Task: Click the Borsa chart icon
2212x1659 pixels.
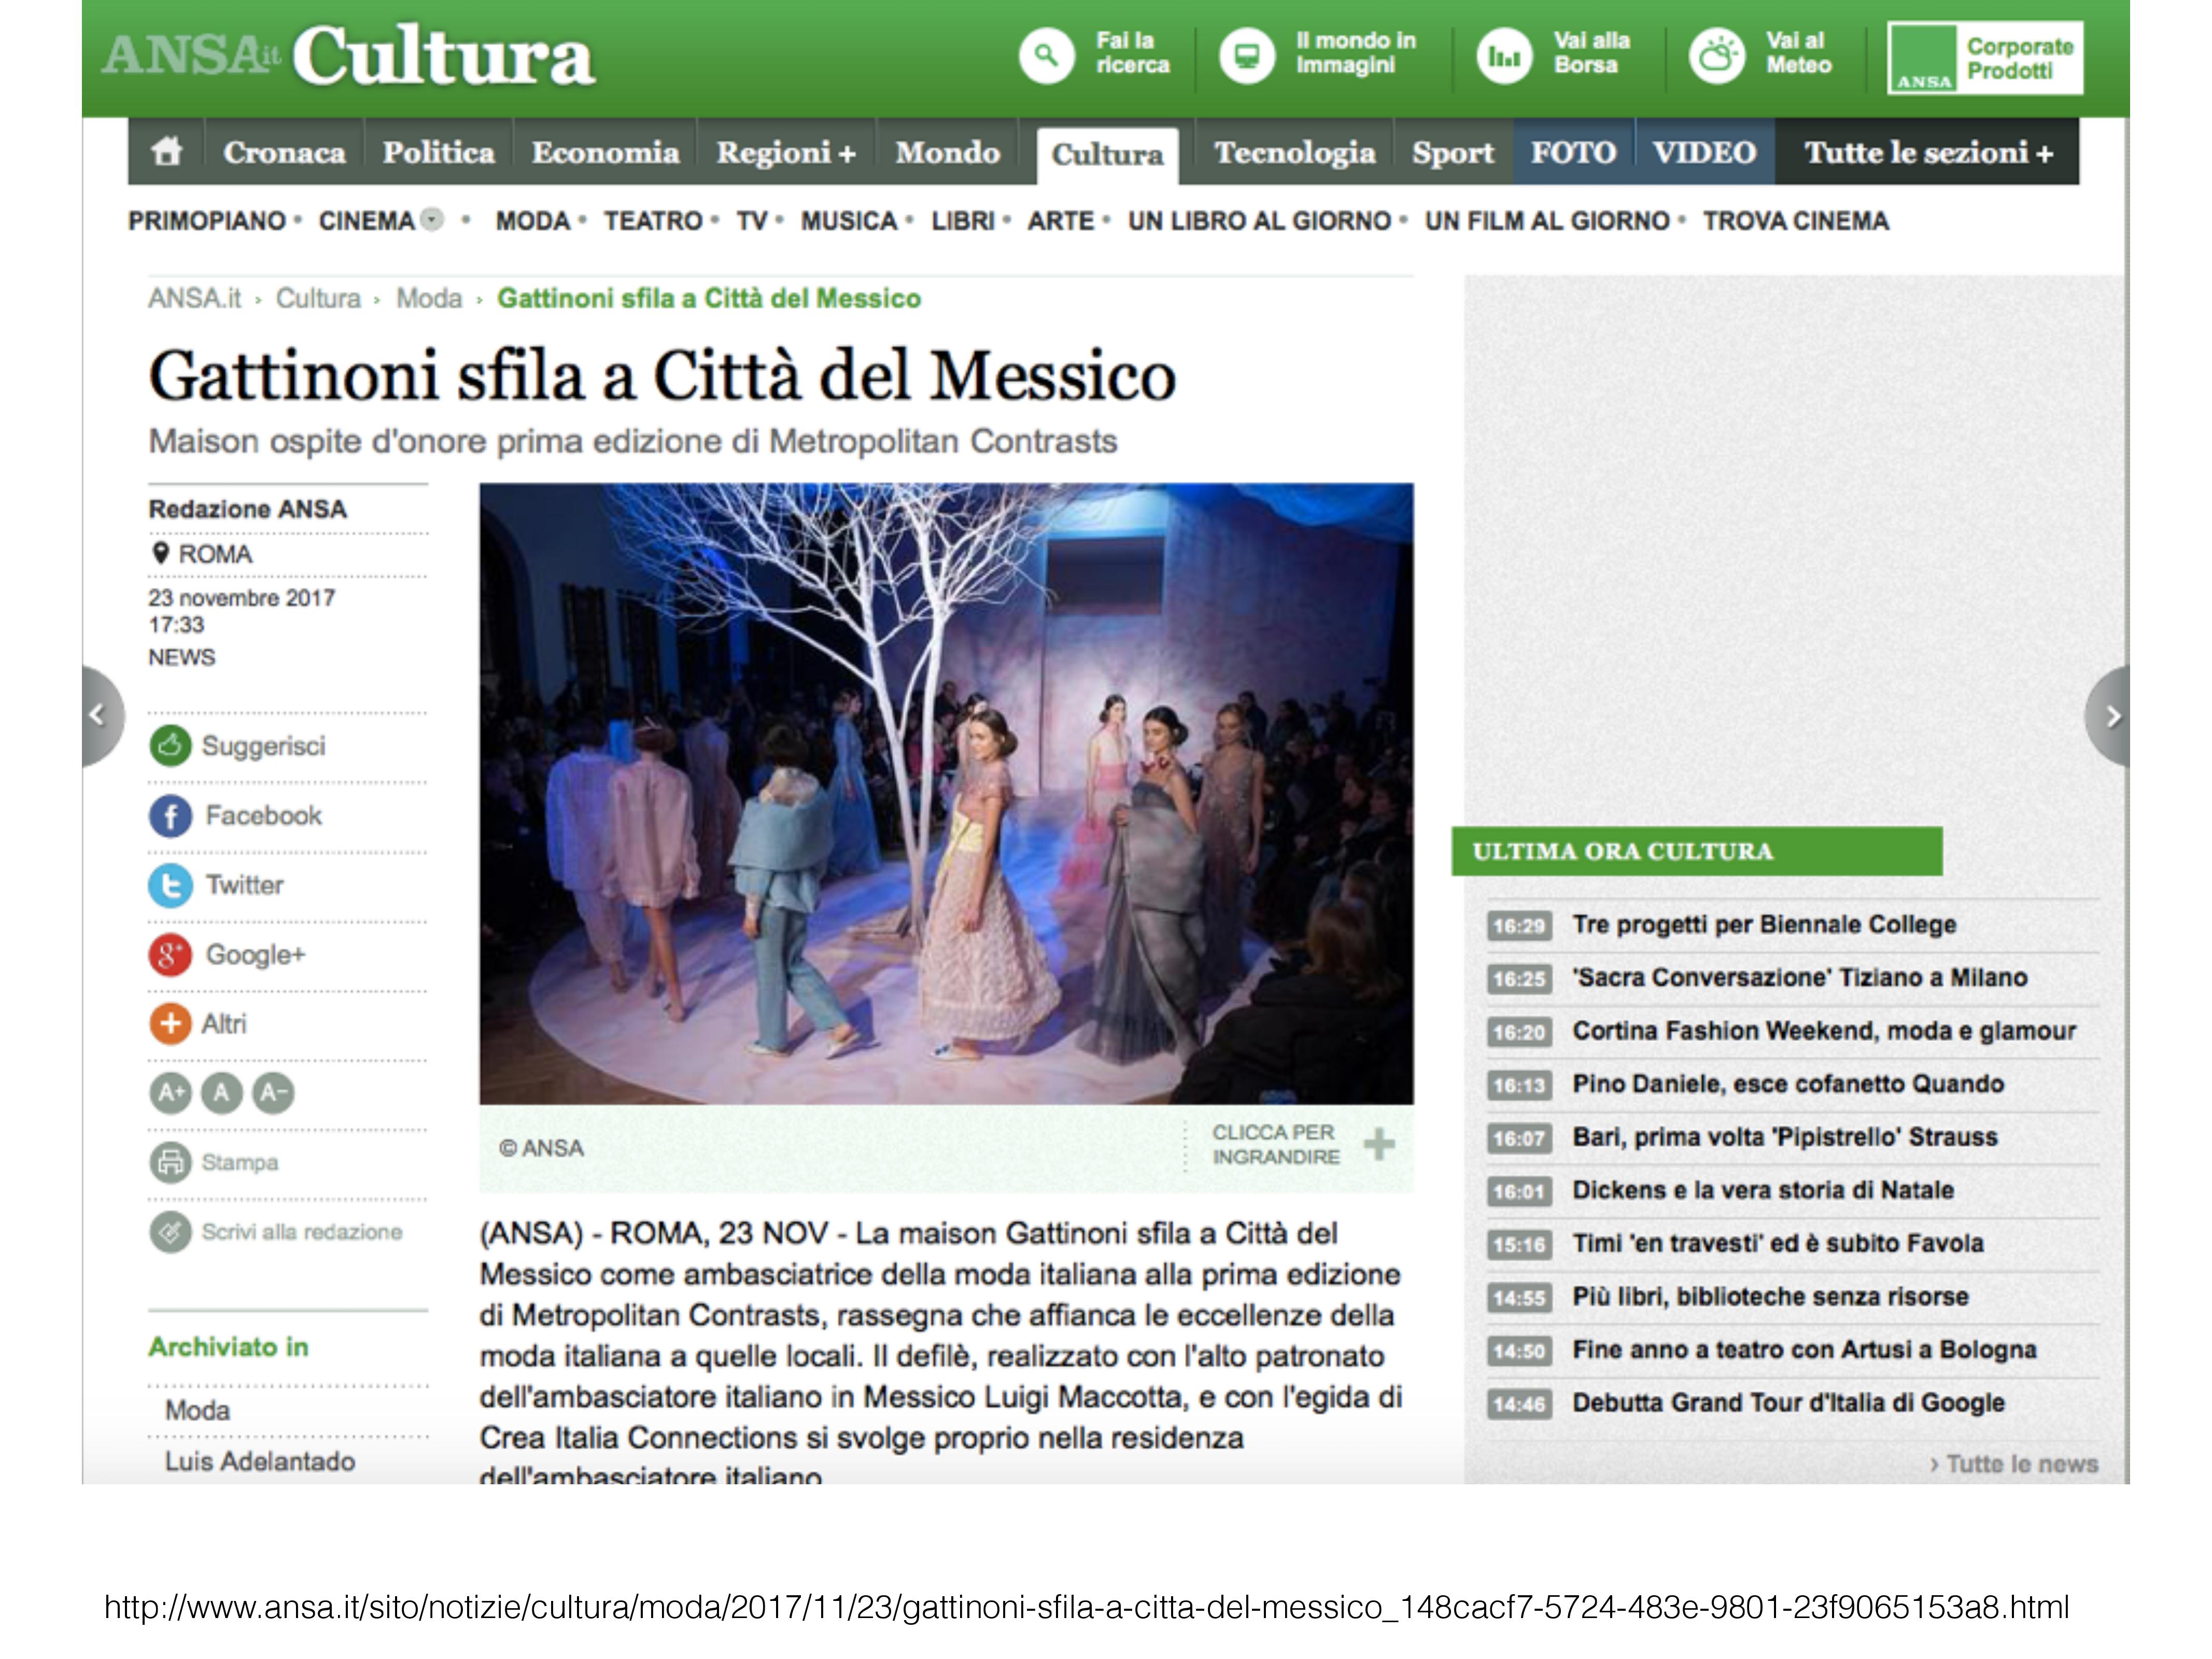Action: point(1504,56)
